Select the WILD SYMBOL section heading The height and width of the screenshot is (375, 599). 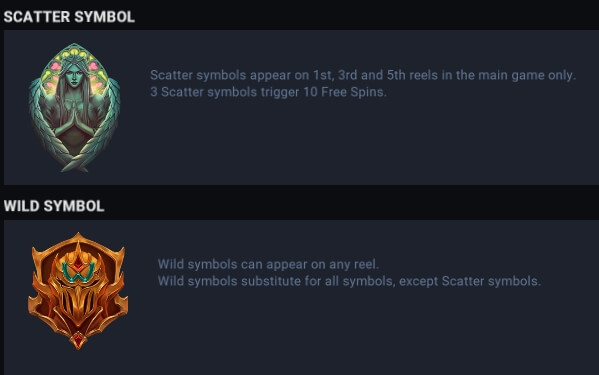[x=54, y=206]
